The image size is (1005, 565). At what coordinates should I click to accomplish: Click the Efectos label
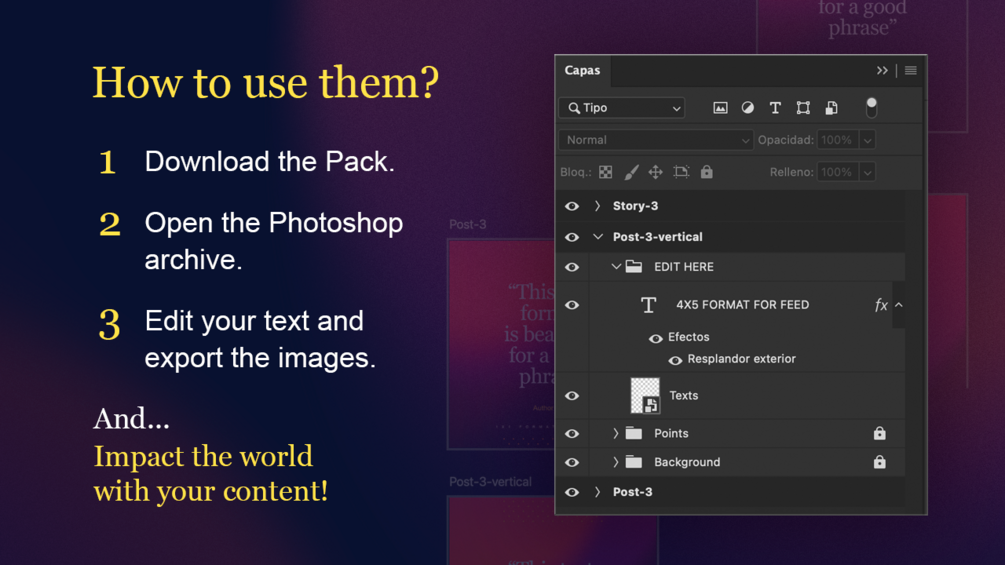688,337
